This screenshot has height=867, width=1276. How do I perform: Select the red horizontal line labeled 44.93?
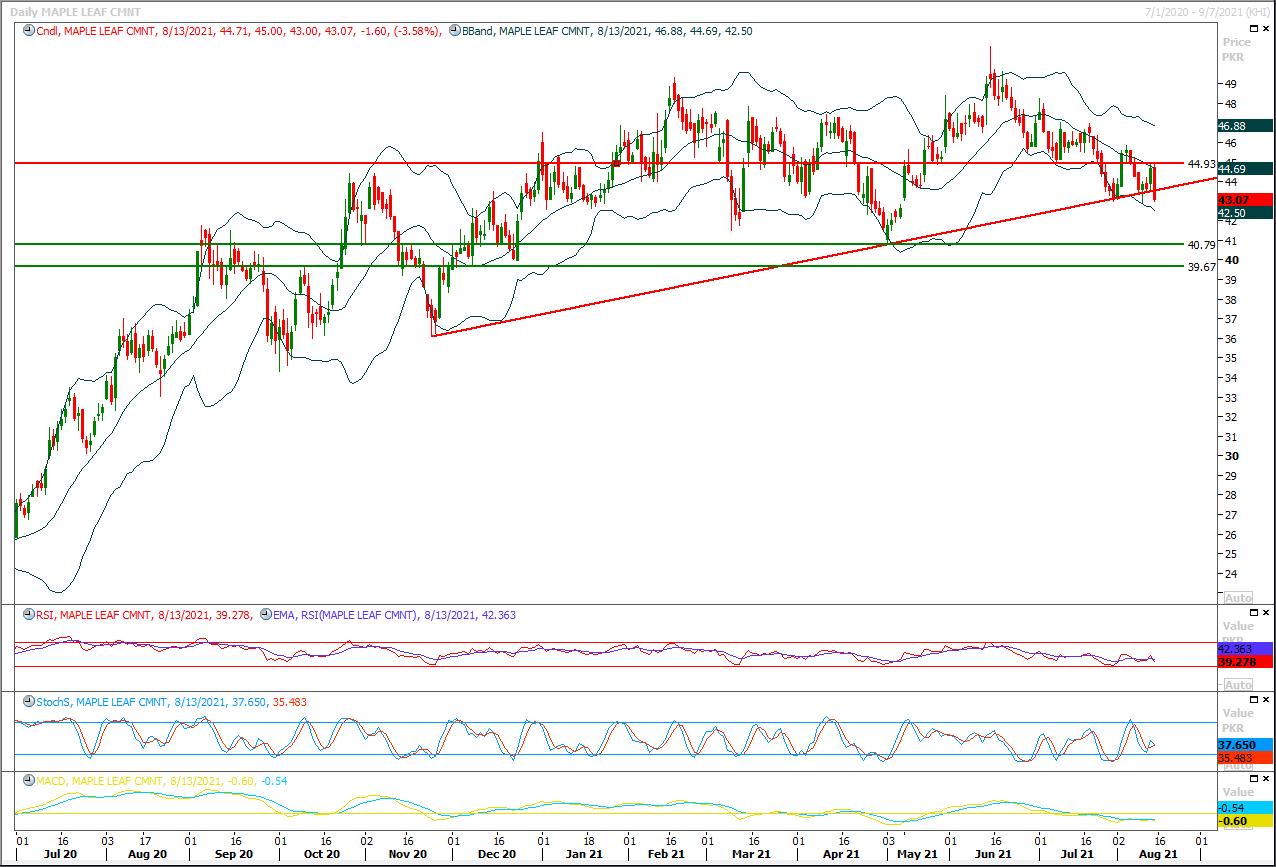point(600,163)
